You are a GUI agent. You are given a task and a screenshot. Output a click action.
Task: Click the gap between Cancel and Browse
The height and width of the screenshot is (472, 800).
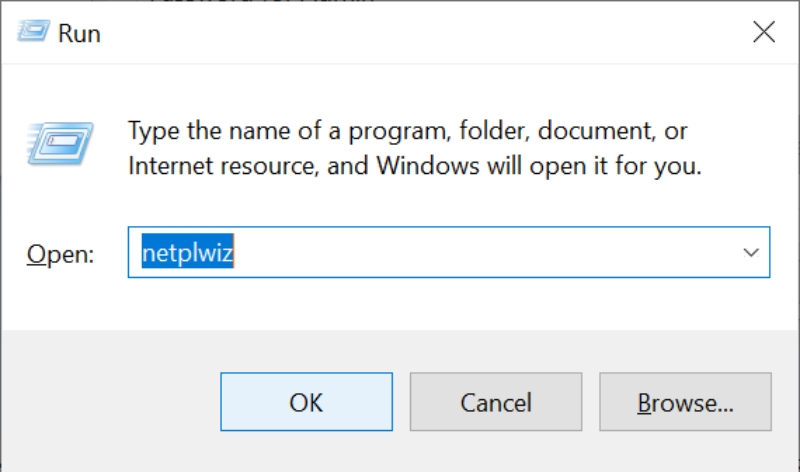pyautogui.click(x=590, y=403)
